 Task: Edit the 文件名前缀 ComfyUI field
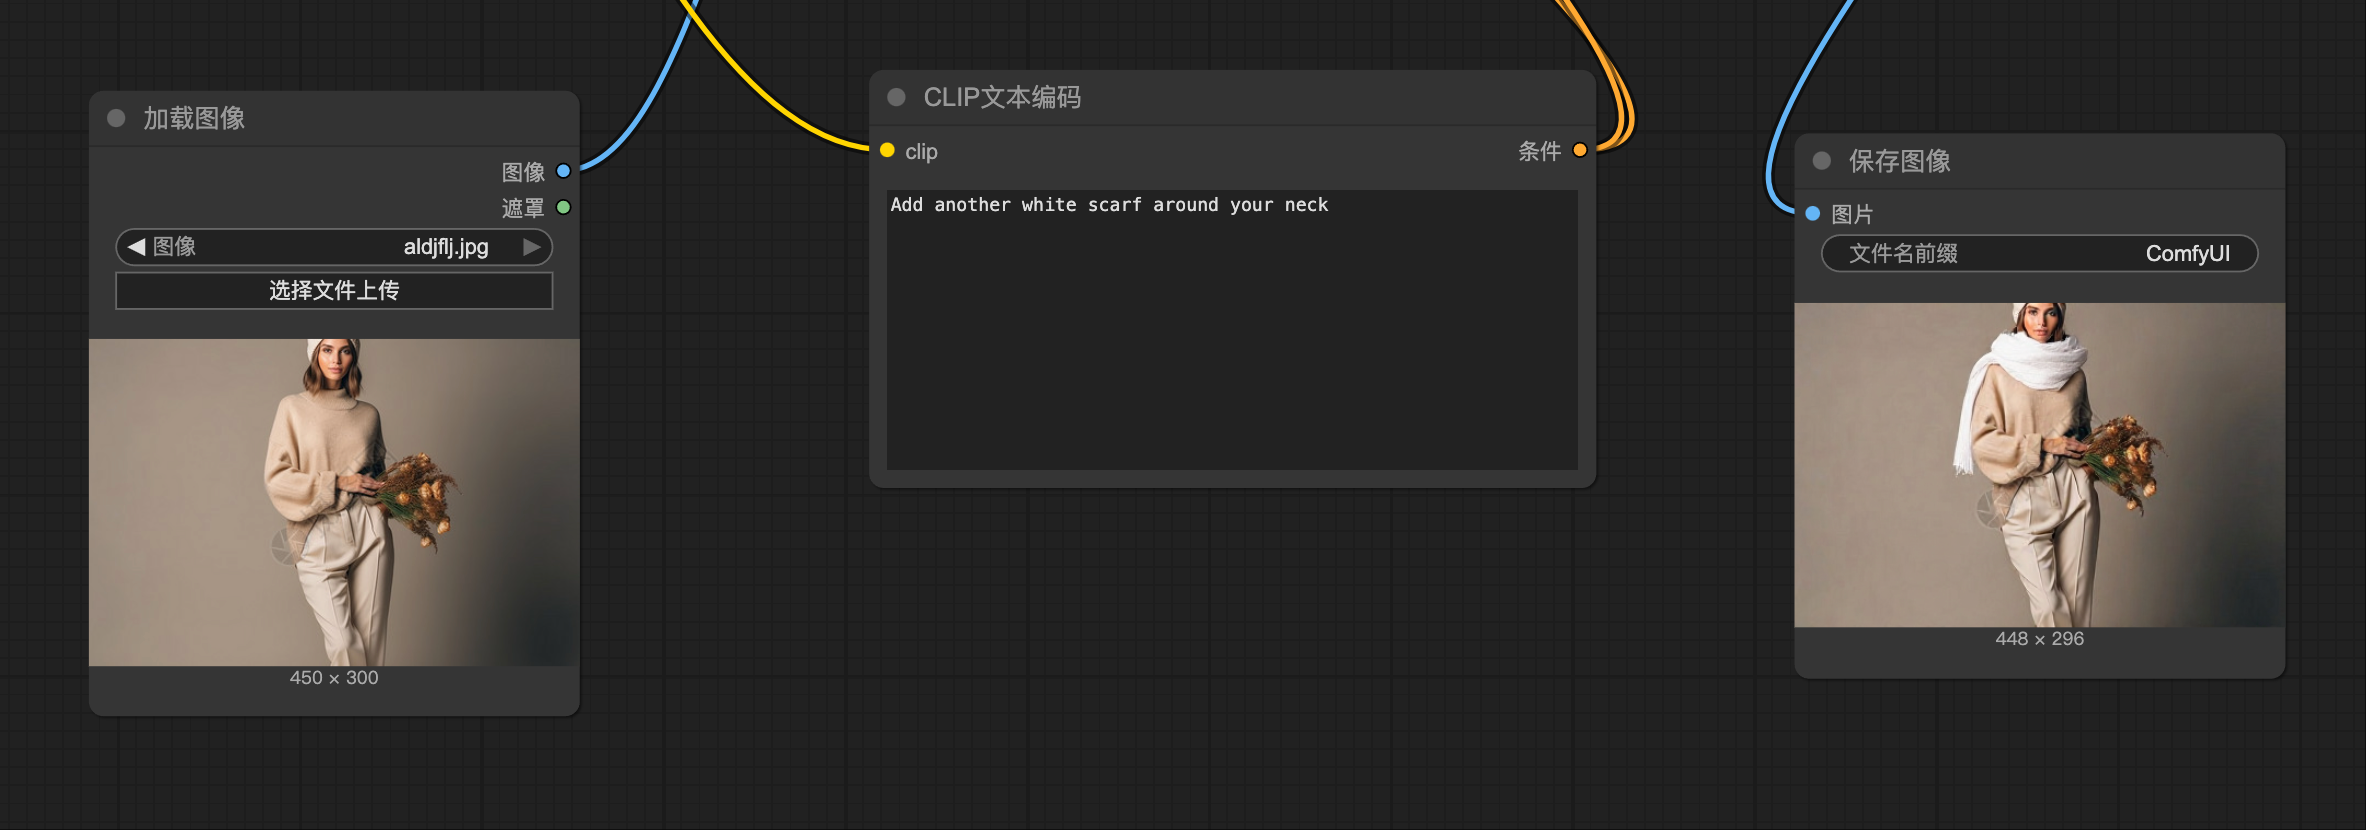tap(2039, 254)
